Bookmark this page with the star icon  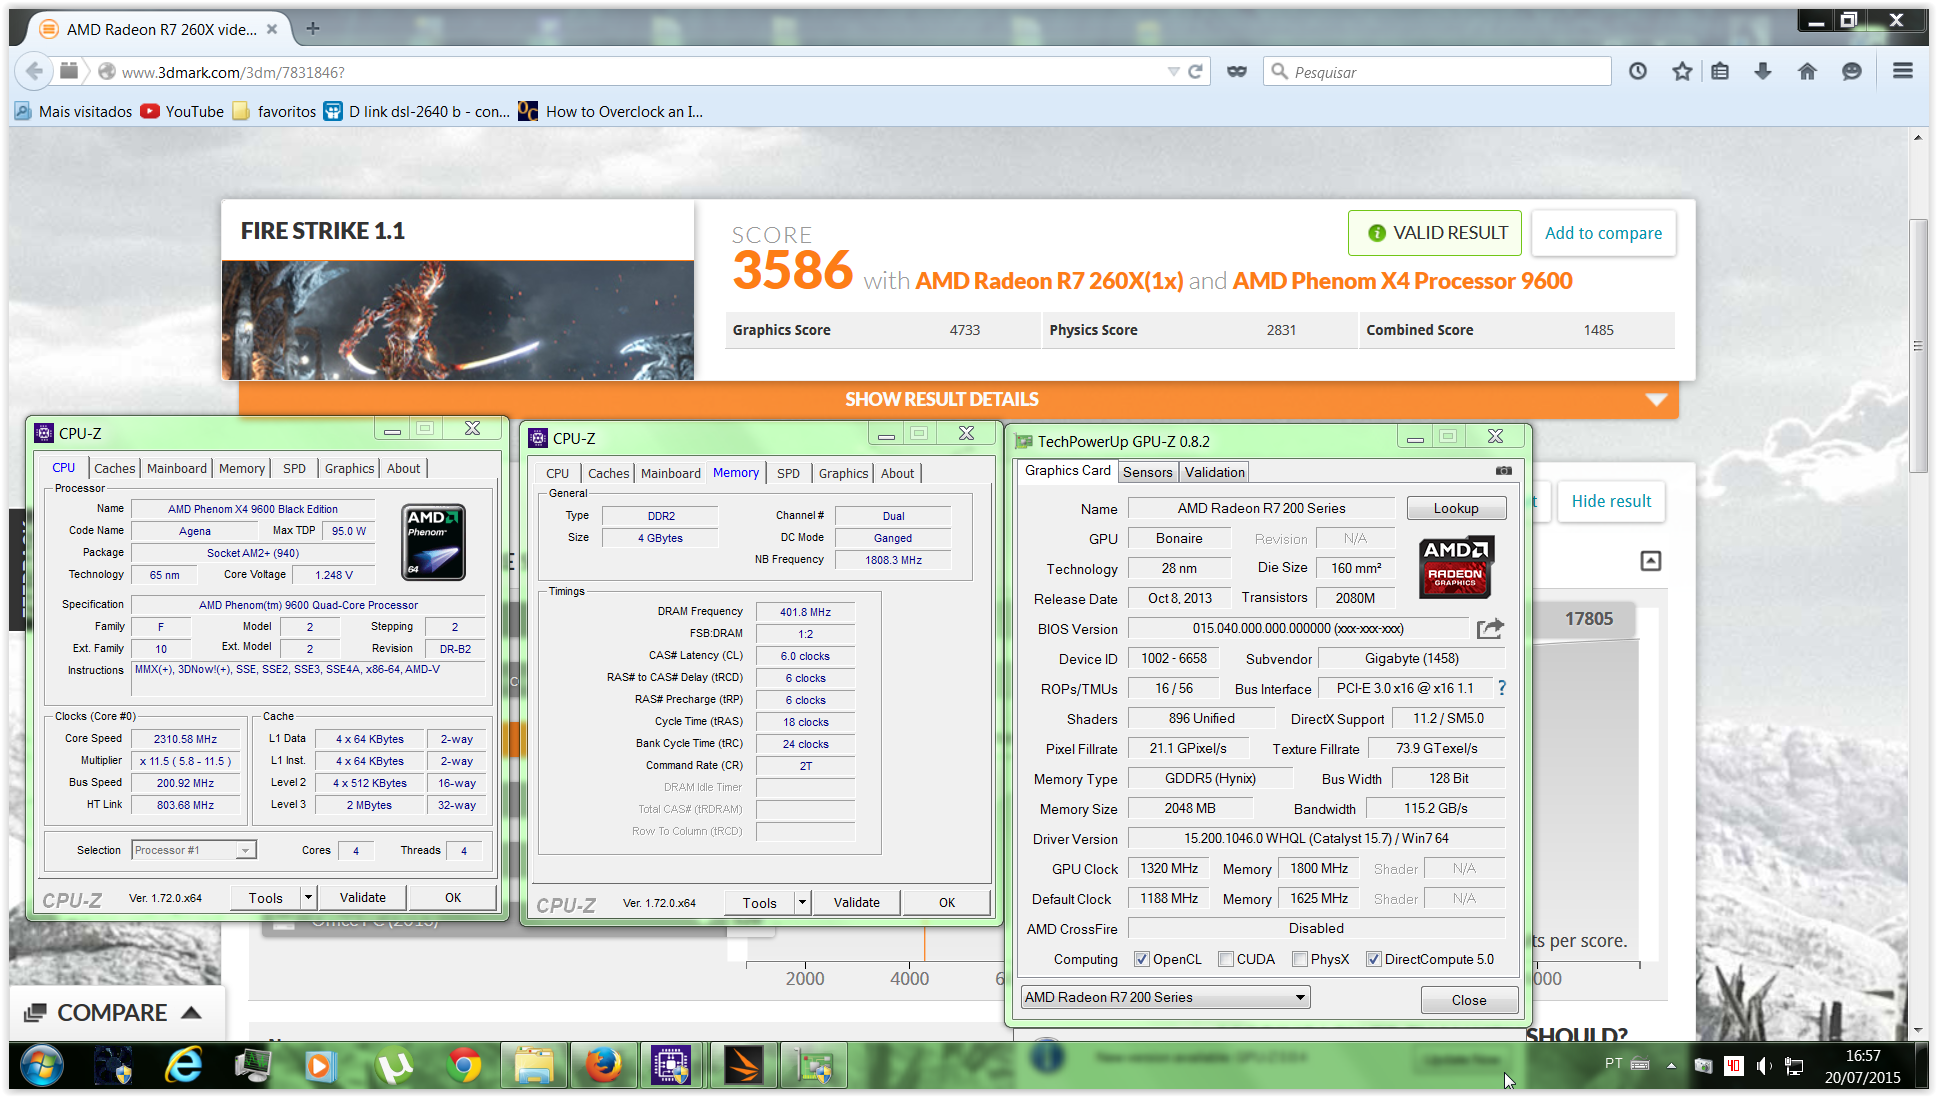click(x=1682, y=72)
